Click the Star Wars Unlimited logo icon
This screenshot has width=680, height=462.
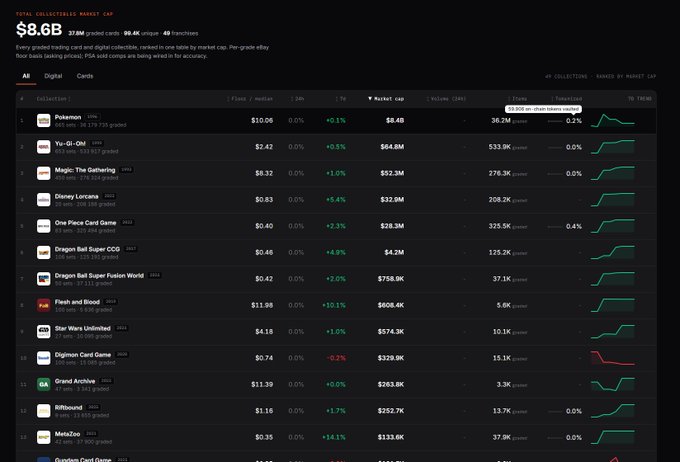pos(43,332)
